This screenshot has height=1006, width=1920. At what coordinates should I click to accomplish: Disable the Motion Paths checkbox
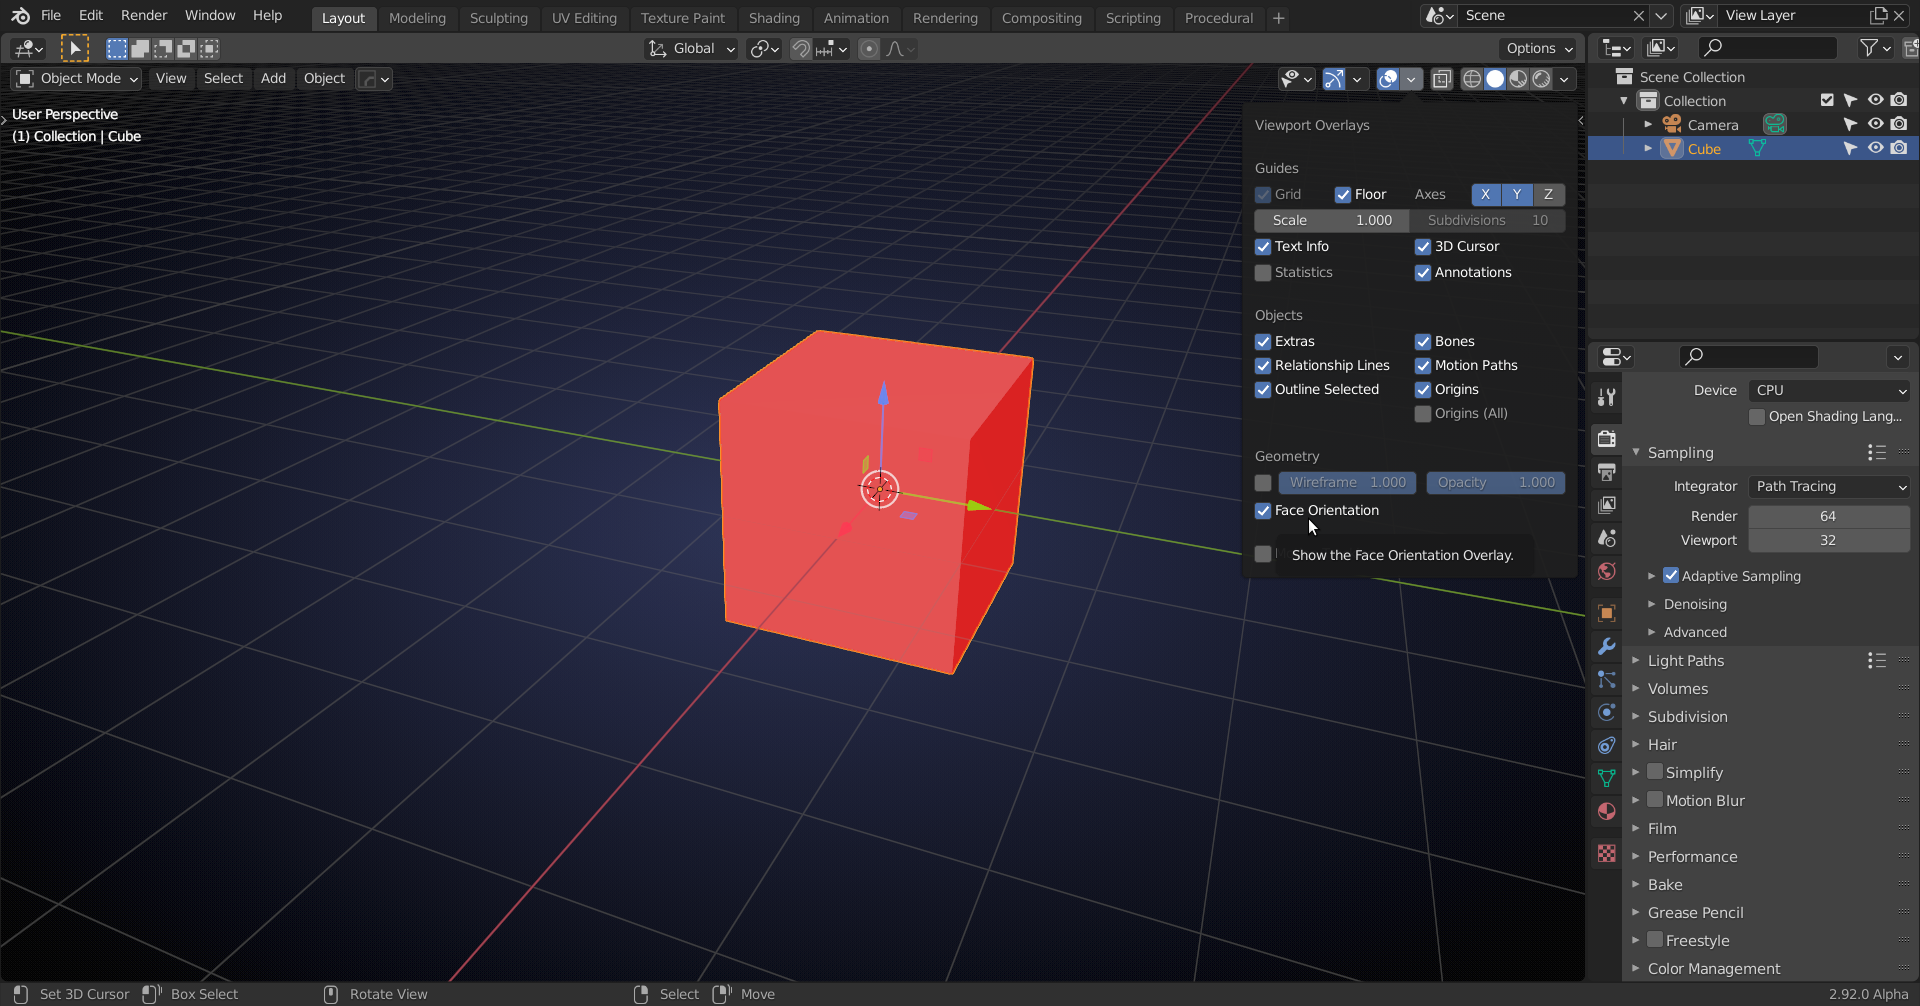pos(1422,365)
